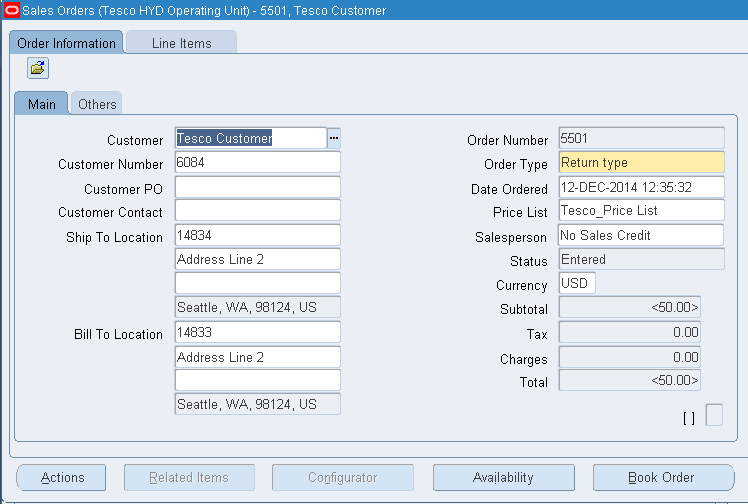This screenshot has height=504, width=748.
Task: Click the Ship To Location label
Action: click(x=114, y=237)
